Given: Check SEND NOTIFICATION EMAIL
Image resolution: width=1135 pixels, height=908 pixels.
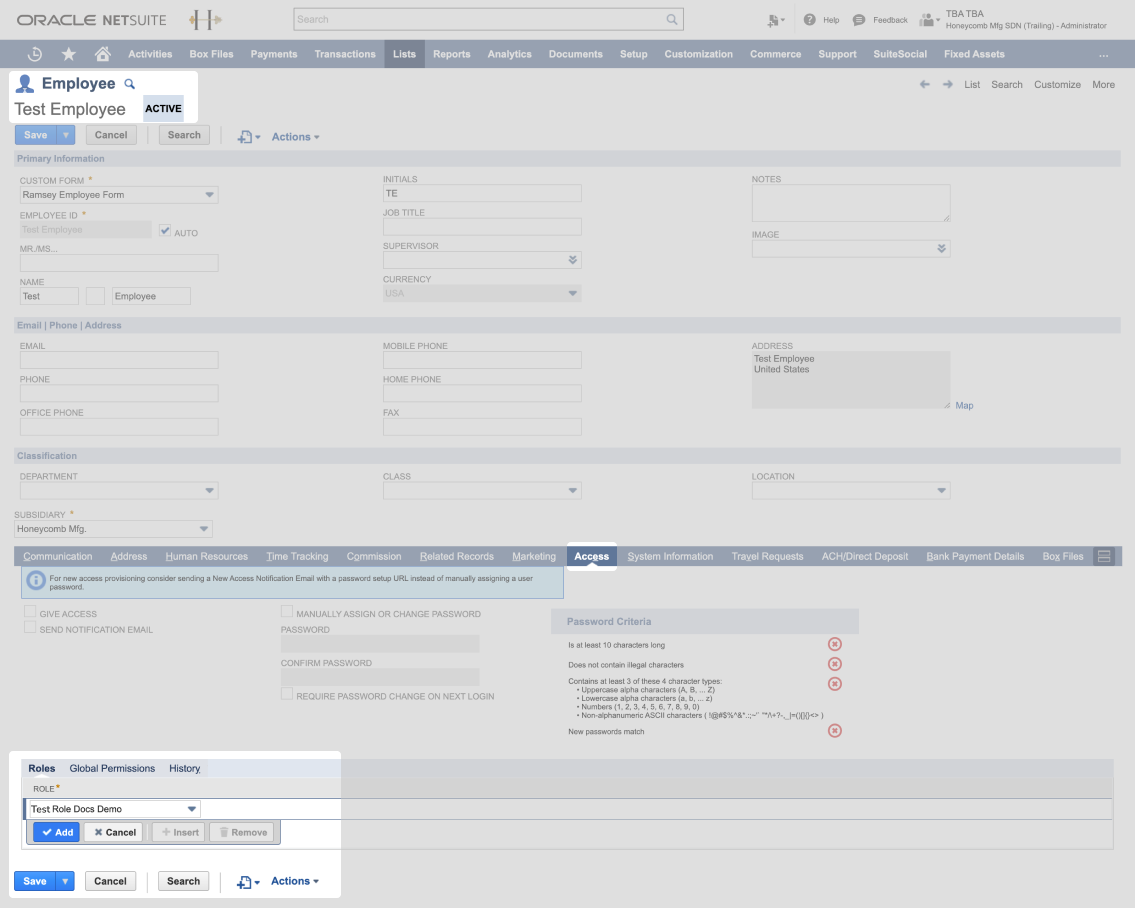Looking at the screenshot, I should 30,627.
